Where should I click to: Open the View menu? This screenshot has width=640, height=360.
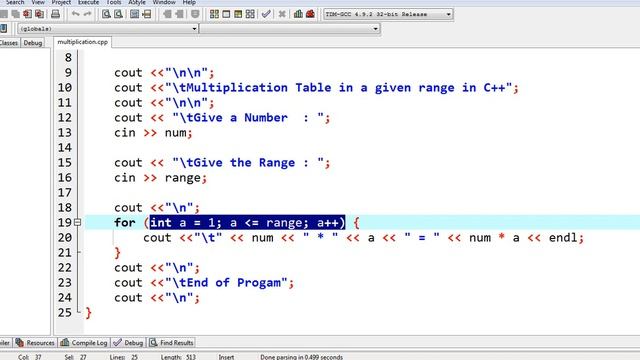coord(38,2)
